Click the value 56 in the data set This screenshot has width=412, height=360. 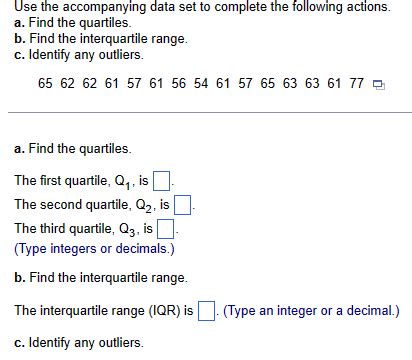point(179,83)
